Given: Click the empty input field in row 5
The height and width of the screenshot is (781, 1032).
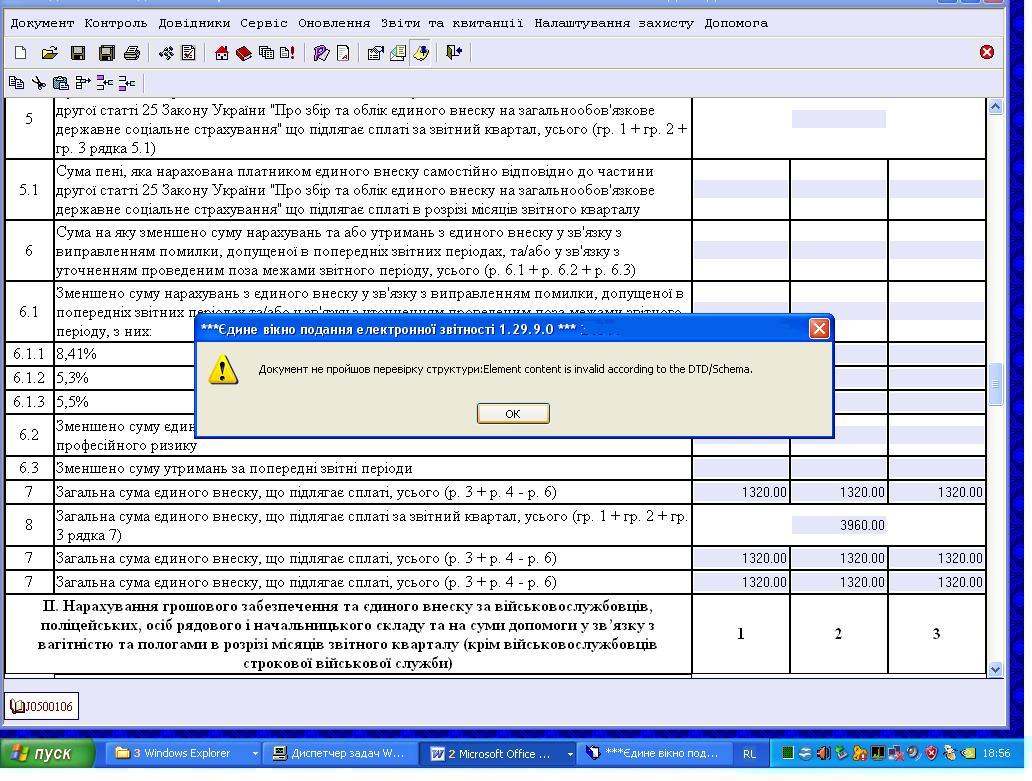Looking at the screenshot, I should [838, 119].
